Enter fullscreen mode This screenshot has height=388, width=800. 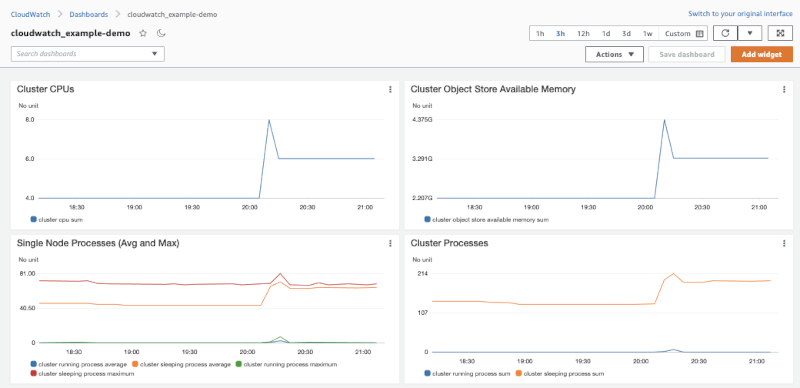[780, 33]
